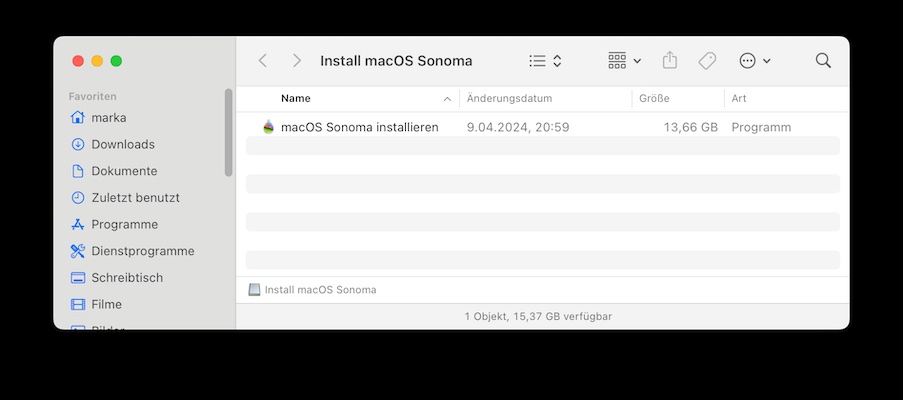The height and width of the screenshot is (400, 903).
Task: Expand the grouping options dropdown
Action: [624, 61]
